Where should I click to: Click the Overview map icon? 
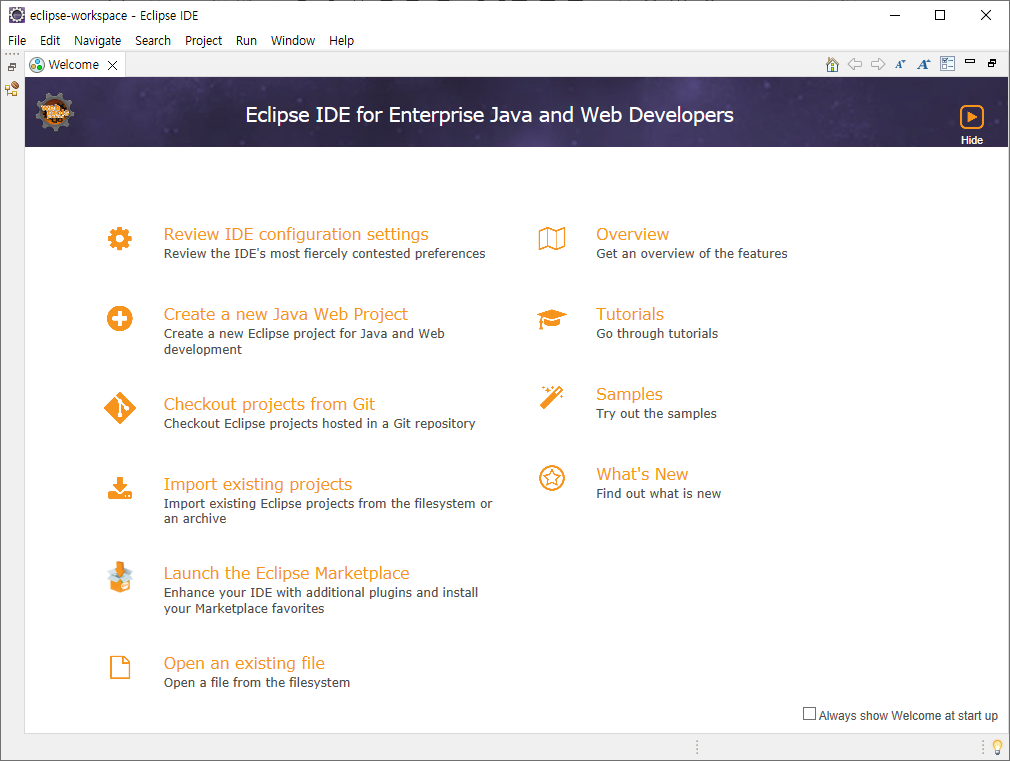click(552, 239)
